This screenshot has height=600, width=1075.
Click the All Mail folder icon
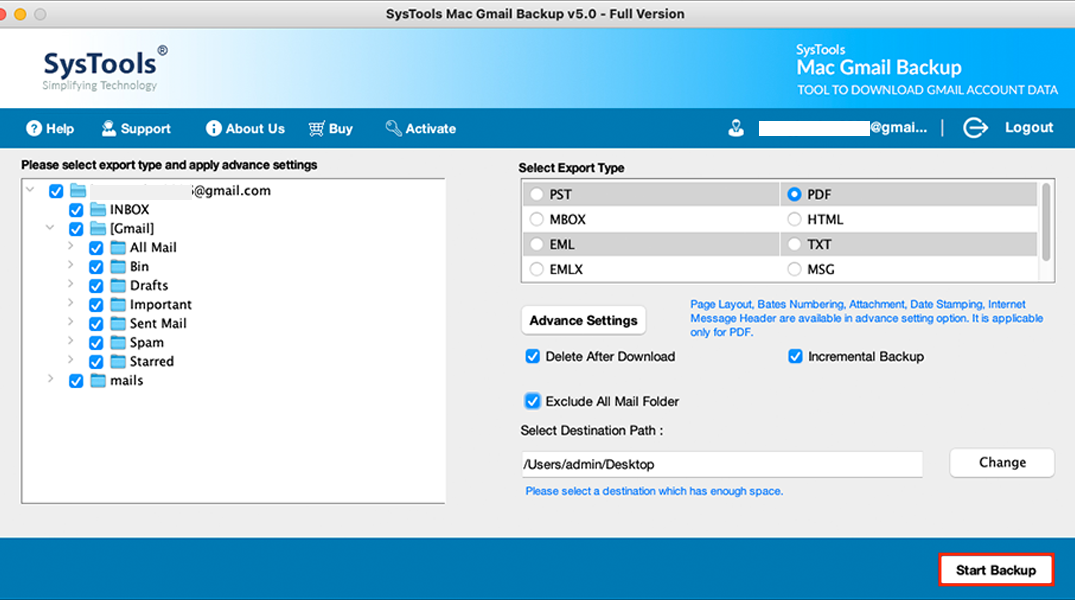(118, 248)
